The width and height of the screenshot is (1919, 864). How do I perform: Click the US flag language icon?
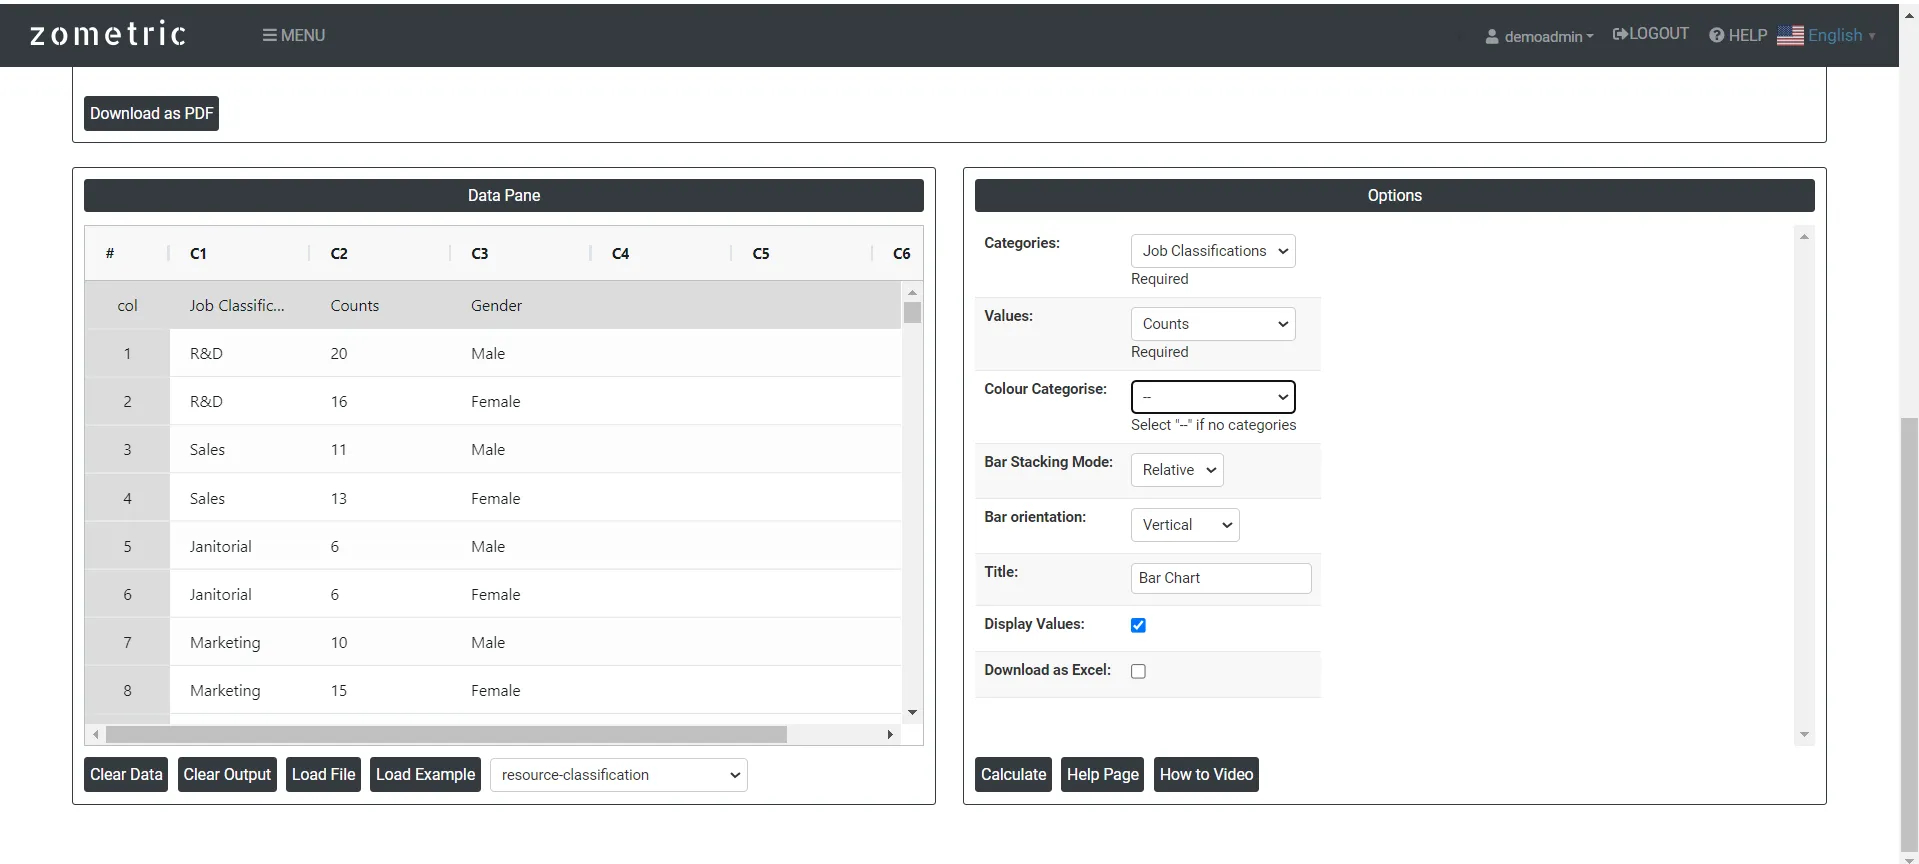coord(1790,35)
